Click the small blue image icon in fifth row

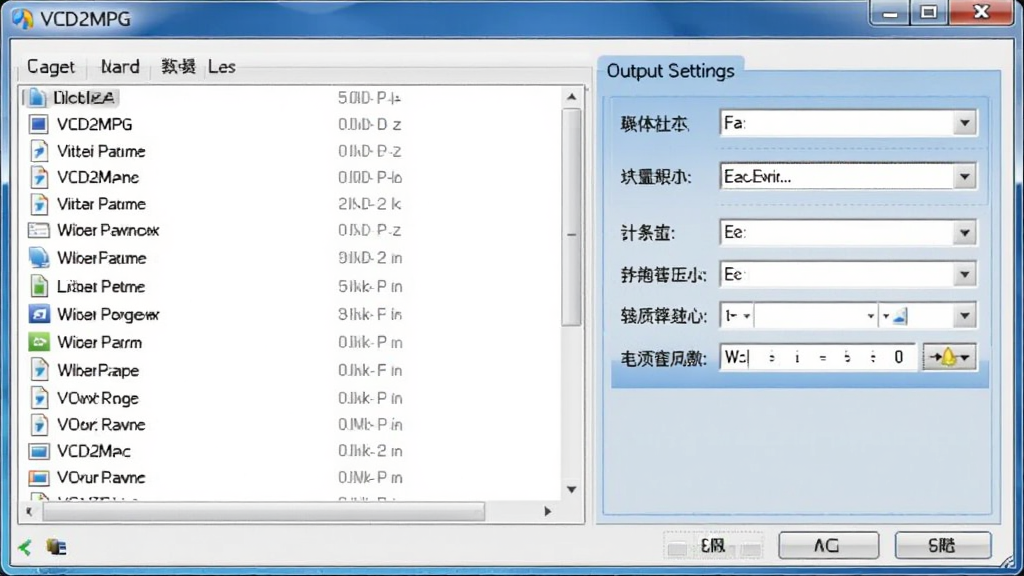tap(900, 317)
